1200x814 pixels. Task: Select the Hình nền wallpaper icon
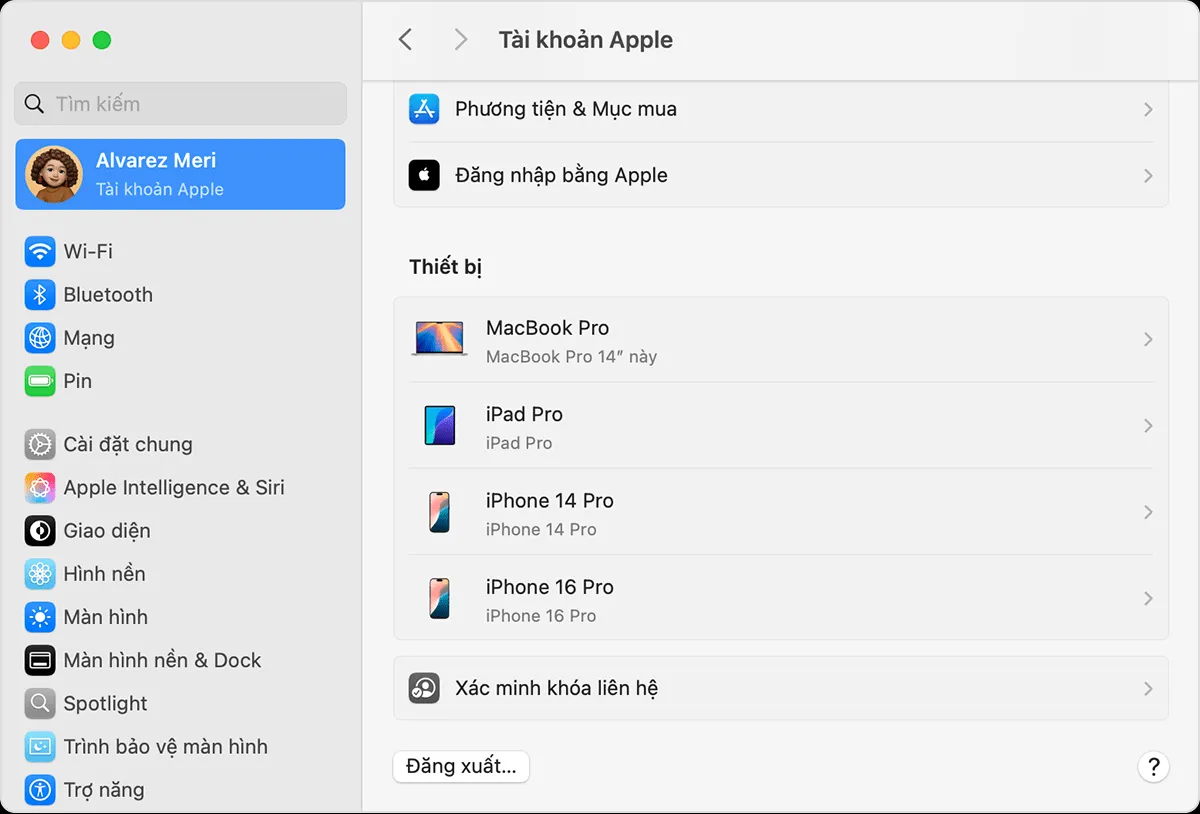pos(40,574)
